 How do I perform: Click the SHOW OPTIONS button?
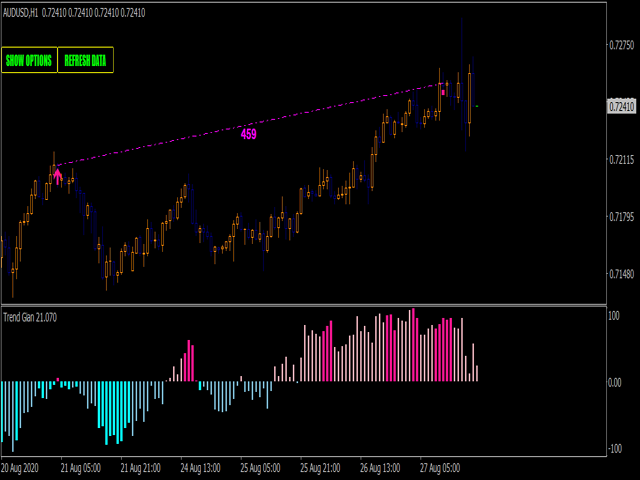[29, 60]
